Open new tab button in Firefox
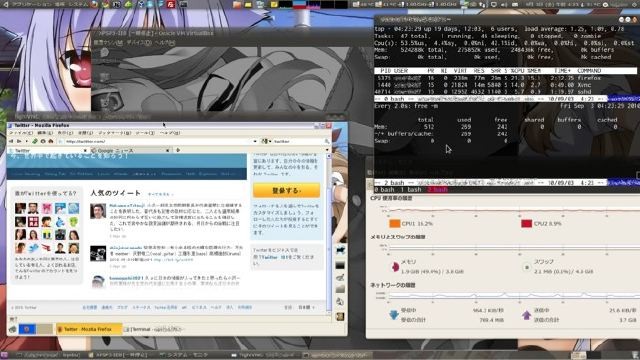This screenshot has height=360, width=640. 178,150
